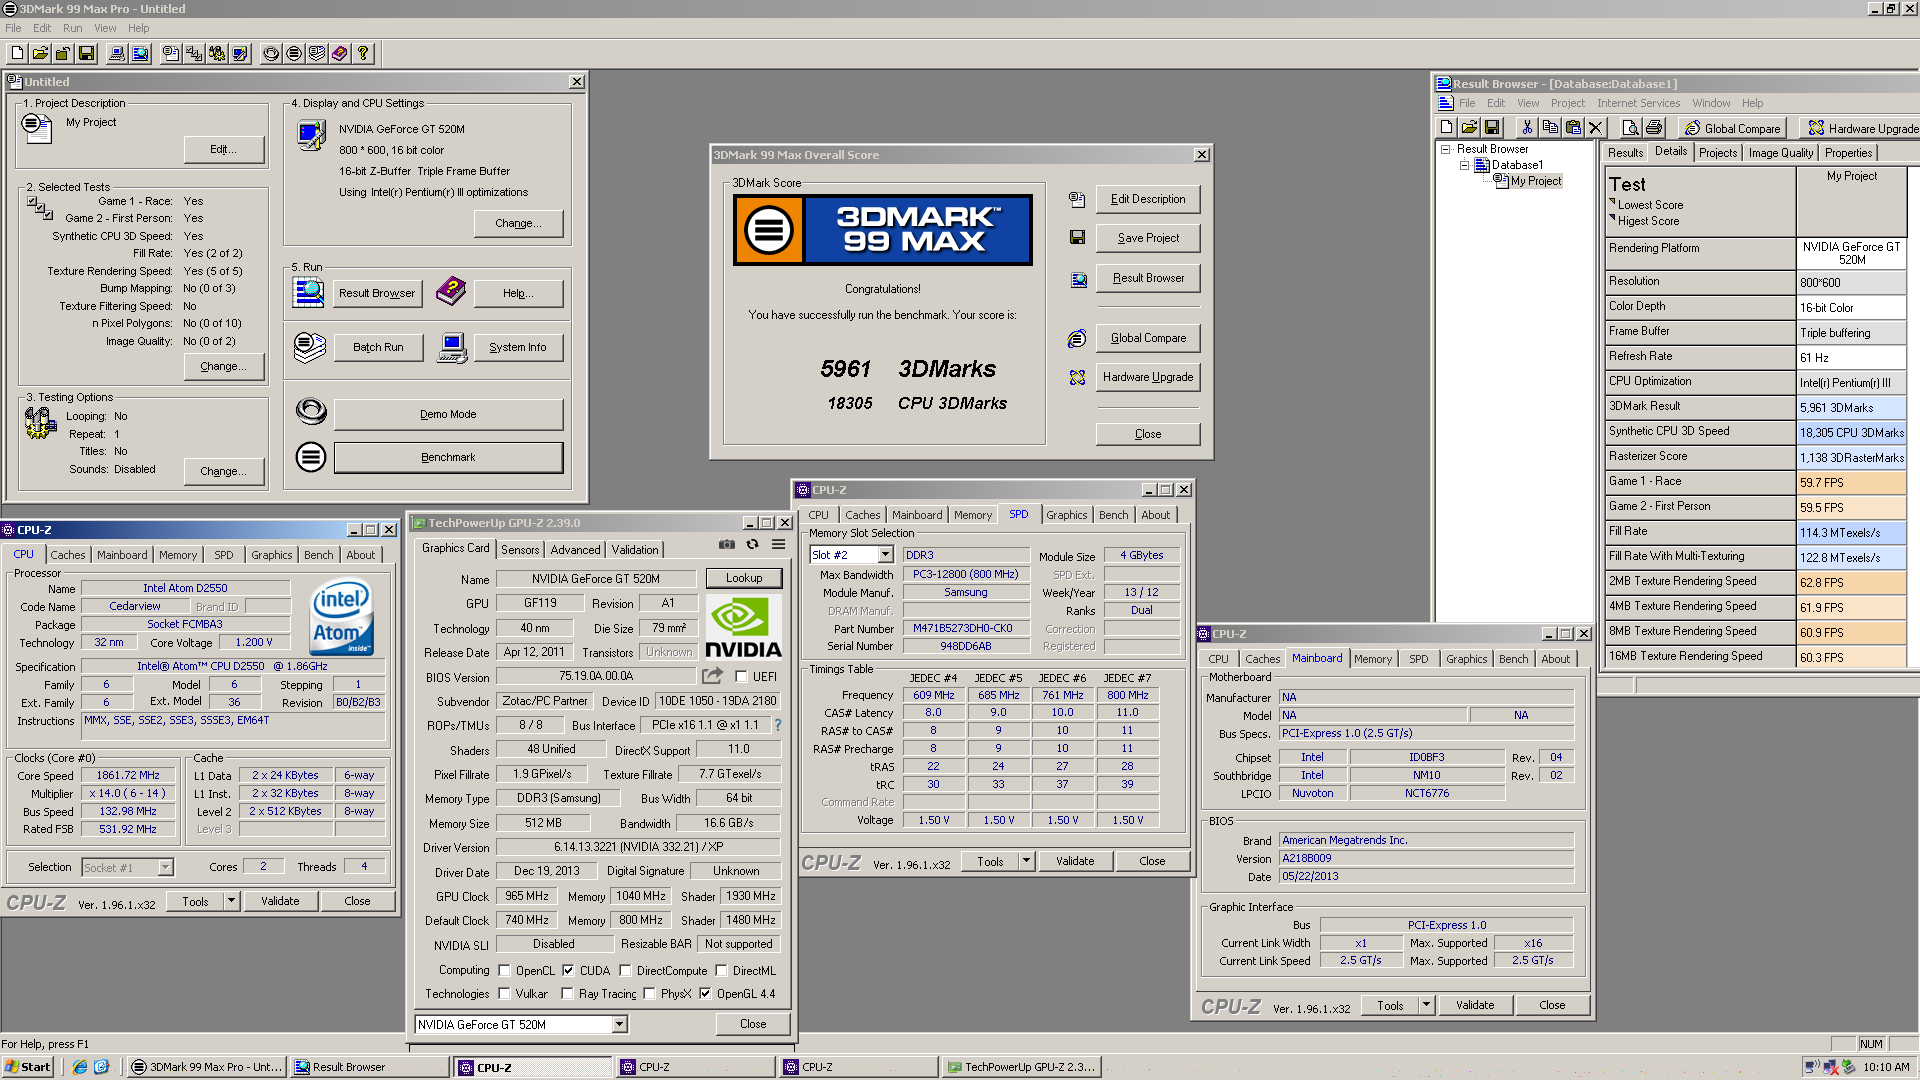Screen dimensions: 1920x1080
Task: Open Internet Explorer from quick launch
Action: 80,1067
